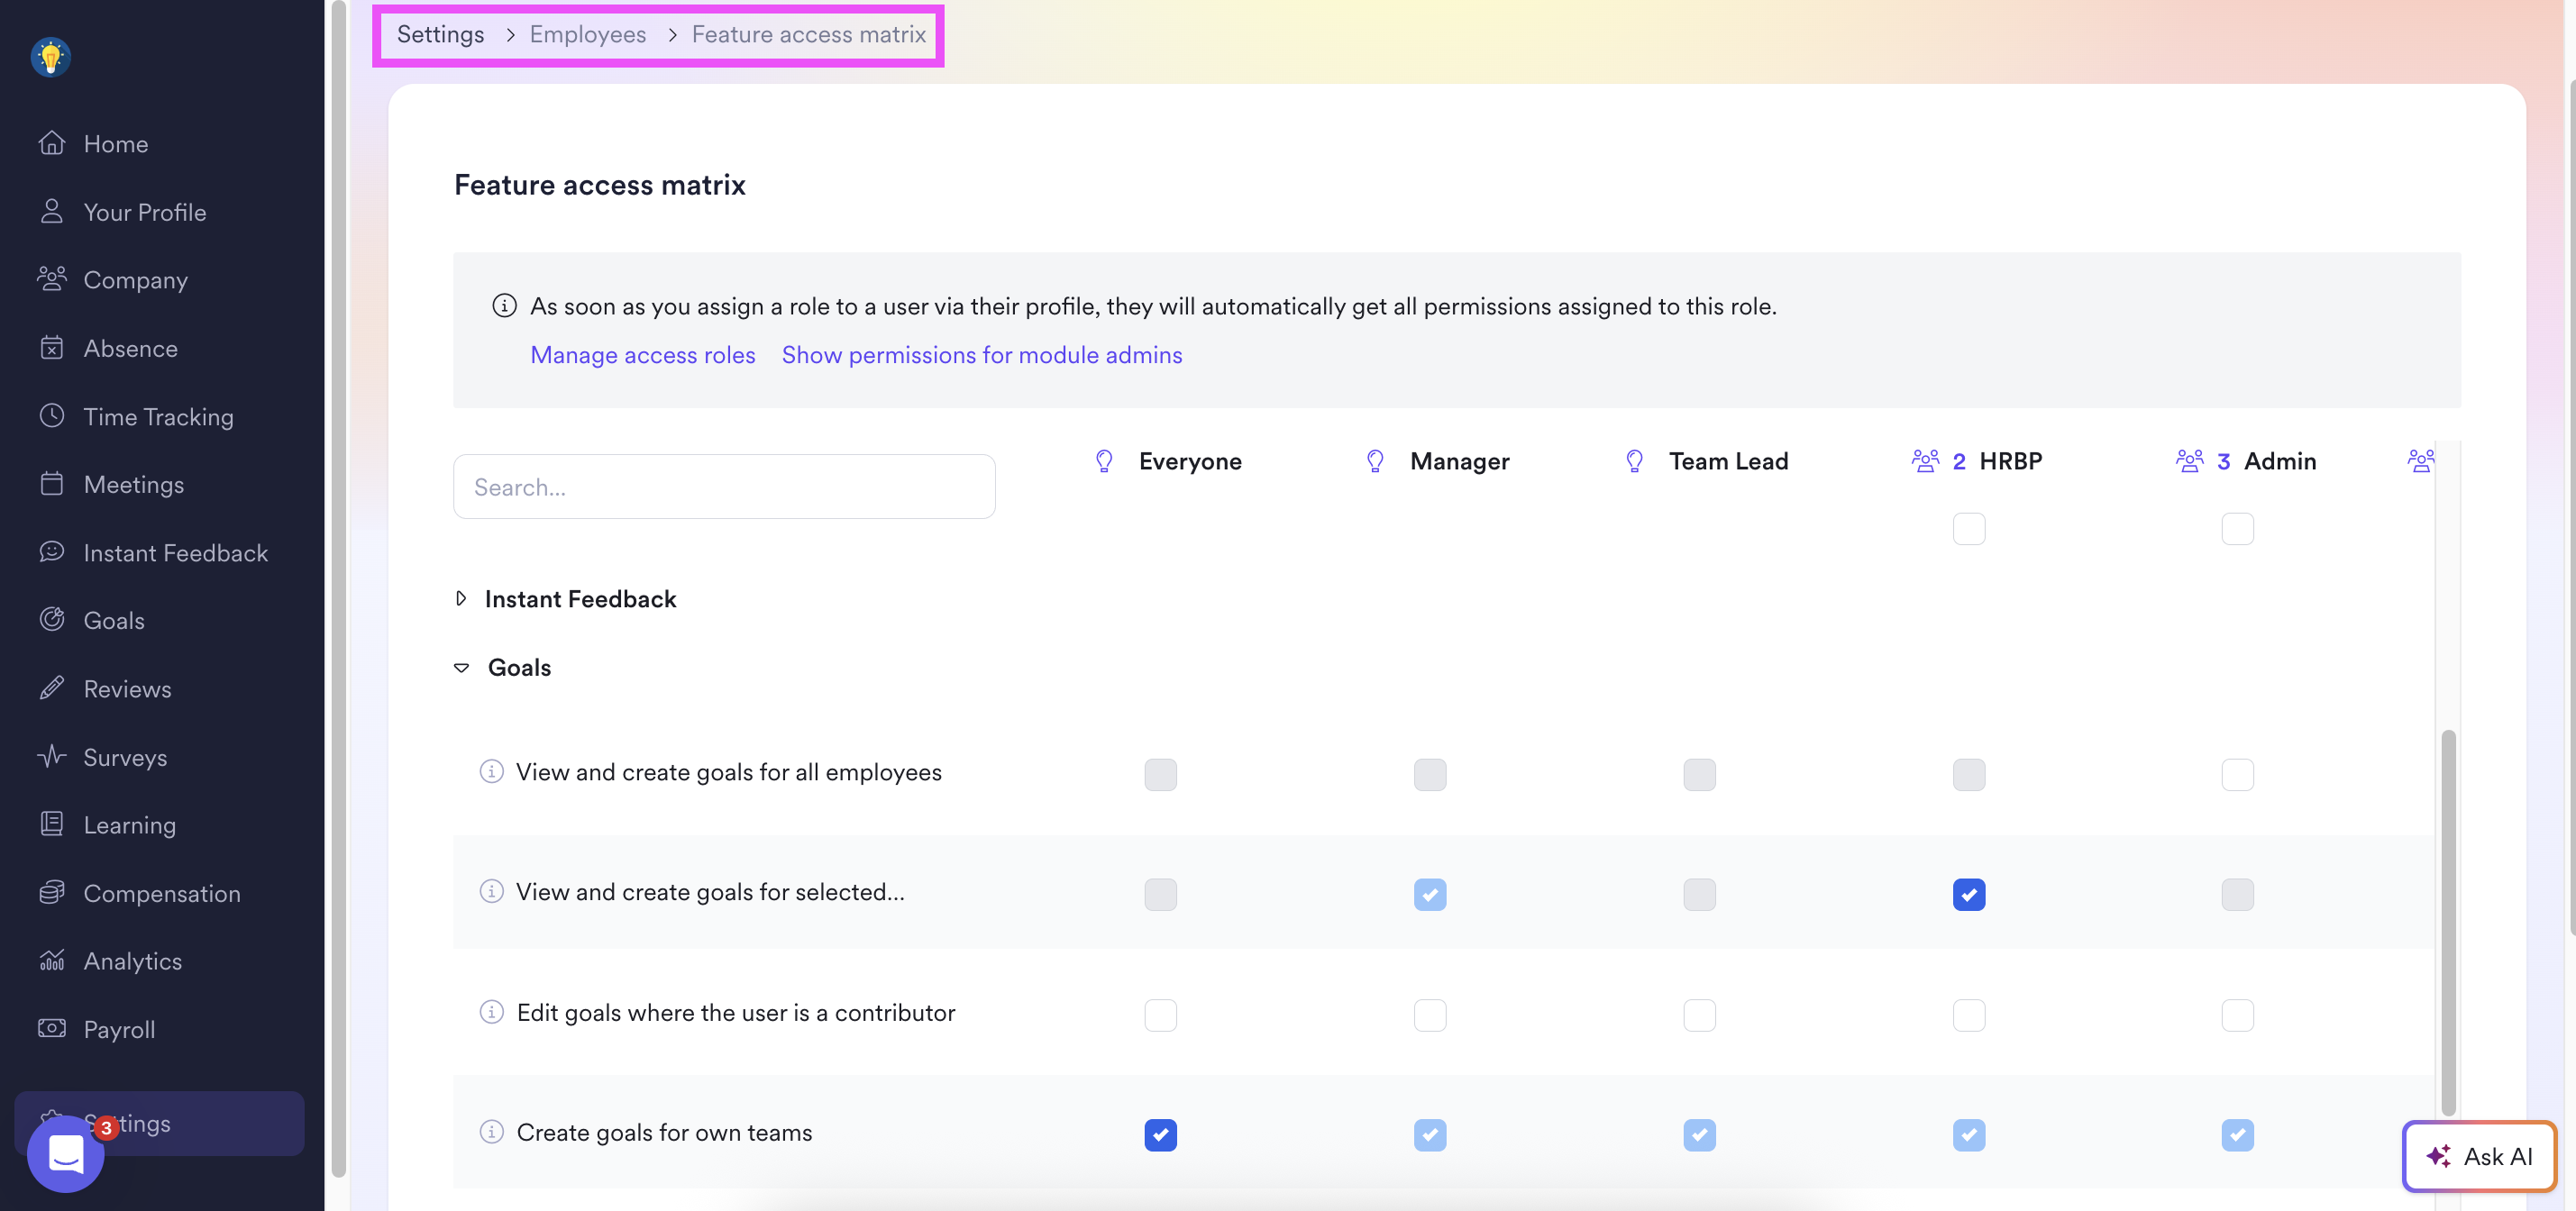Click the lightbulb logo icon
Image resolution: width=2576 pixels, height=1211 pixels.
[50, 56]
